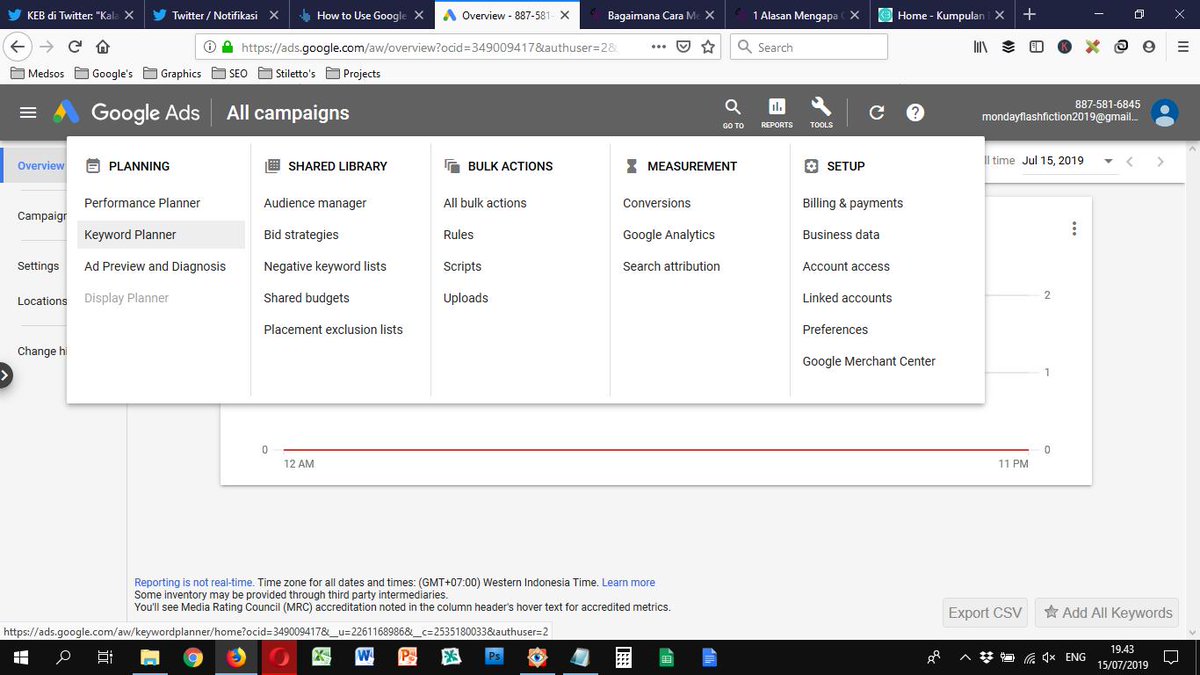Open Audience manager in Shared Library
The height and width of the screenshot is (675, 1200).
click(315, 203)
